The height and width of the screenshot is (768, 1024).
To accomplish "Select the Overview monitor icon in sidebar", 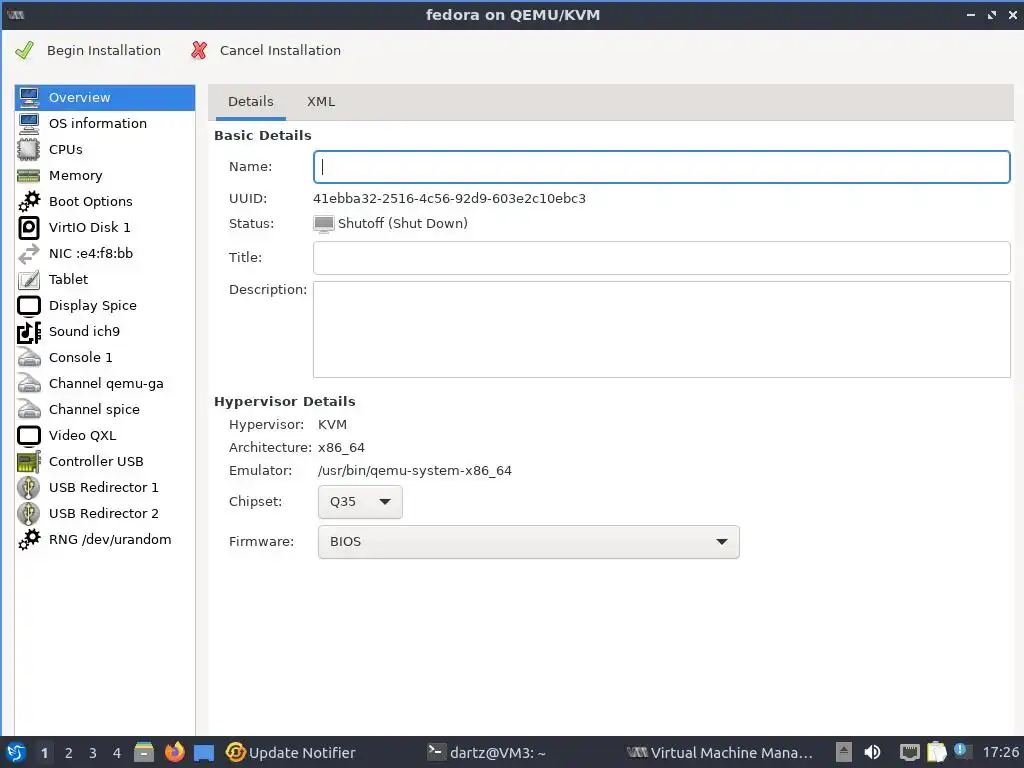I will coord(29,97).
